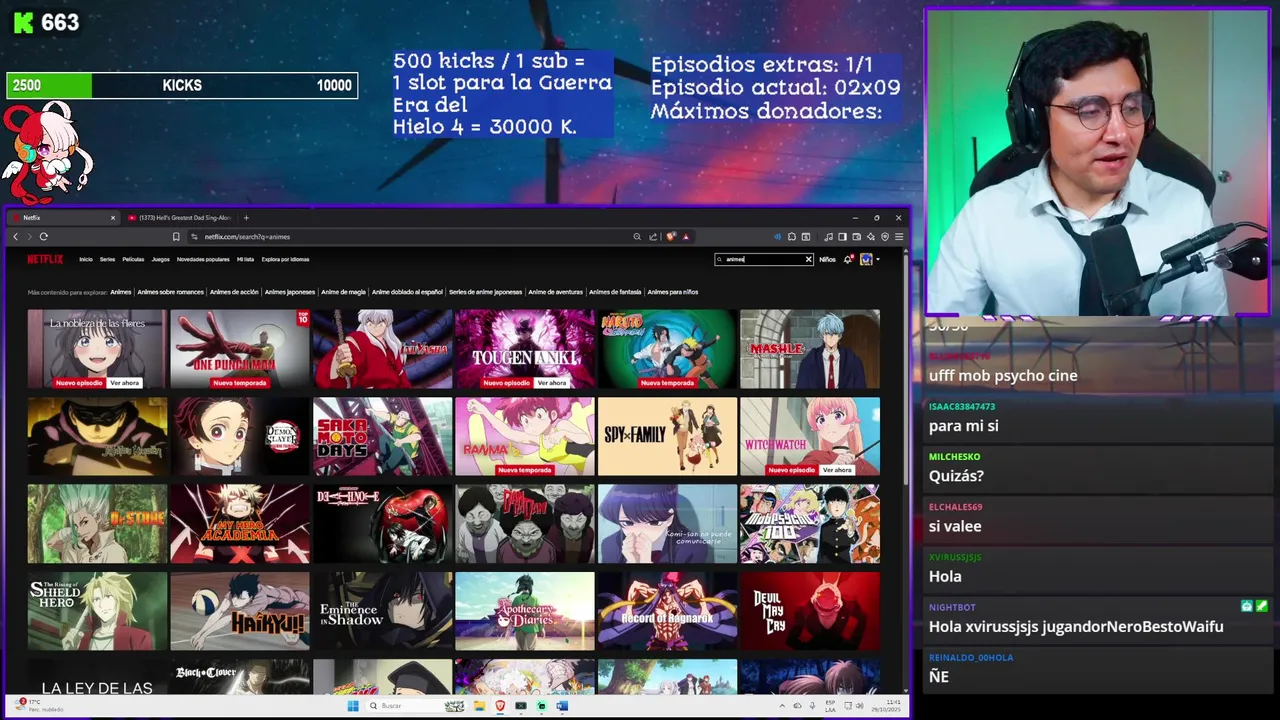The height and width of the screenshot is (720, 1280).
Task: Open the Haikyu!! thumbnail
Action: [x=240, y=611]
